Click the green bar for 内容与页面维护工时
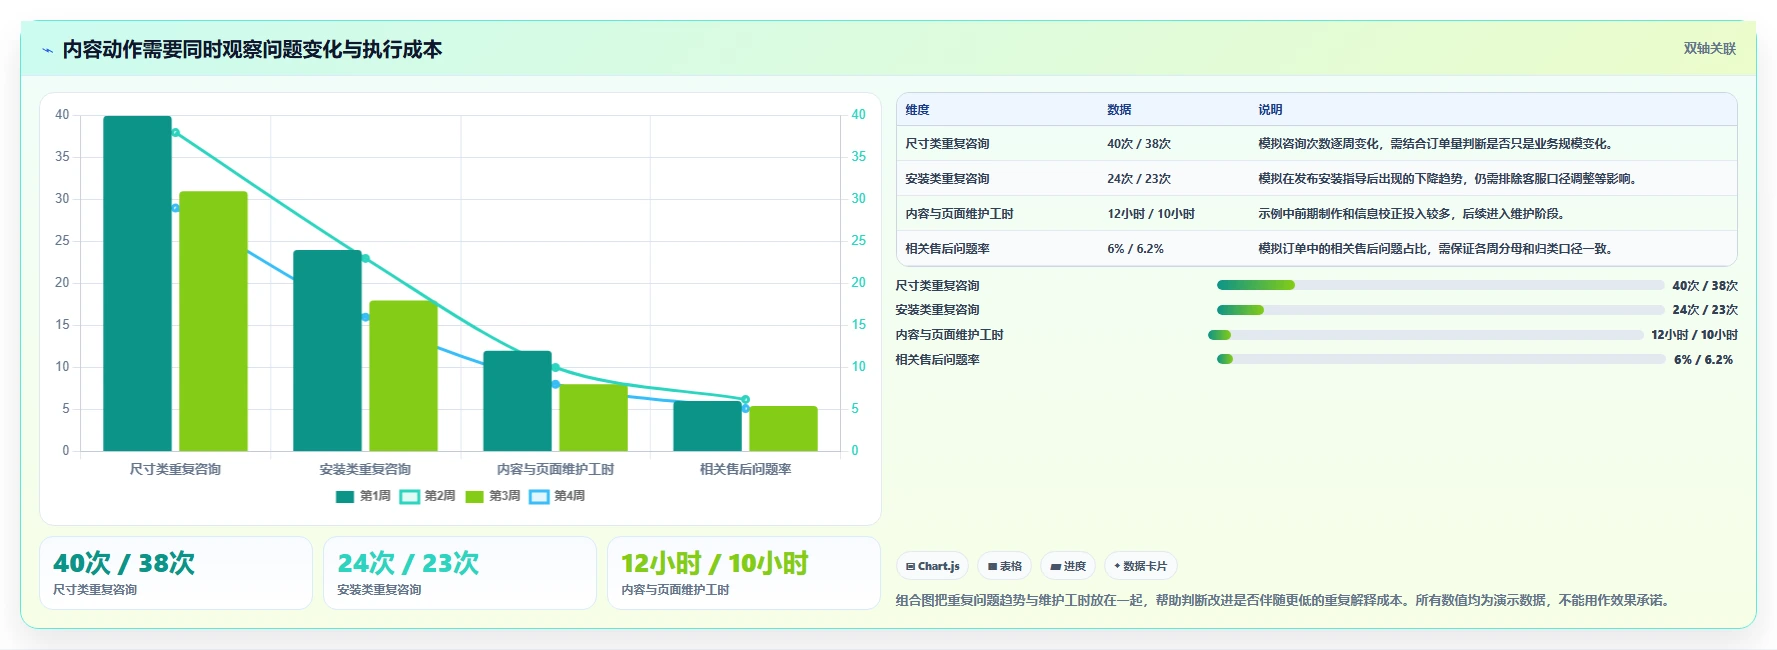 pyautogui.click(x=593, y=418)
